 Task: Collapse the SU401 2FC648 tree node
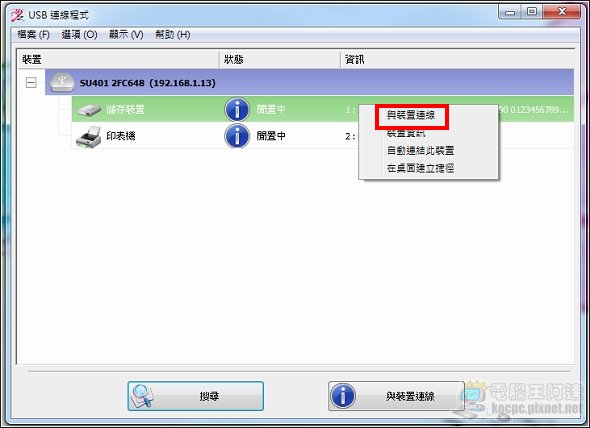[x=31, y=82]
